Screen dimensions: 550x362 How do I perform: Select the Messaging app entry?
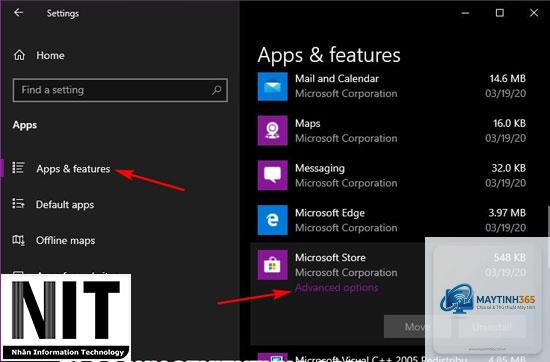[391, 175]
